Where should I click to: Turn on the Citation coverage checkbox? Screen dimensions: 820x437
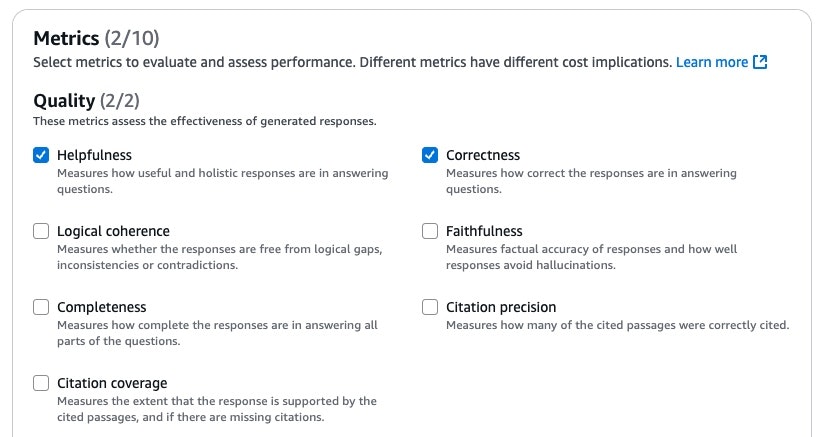coord(41,383)
